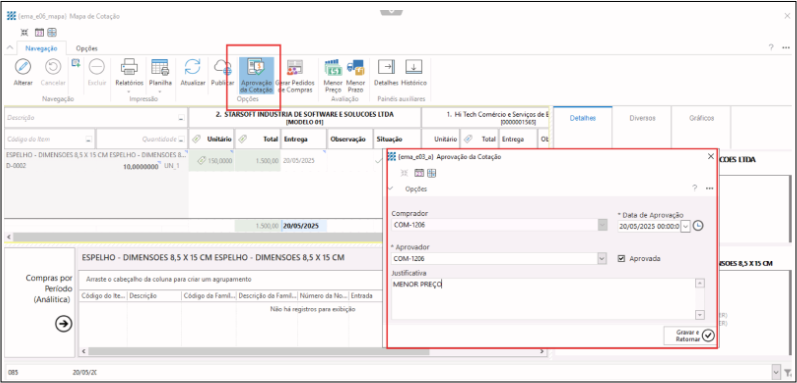Open the Relatórios printer icon
The image size is (797, 383).
(x=129, y=67)
